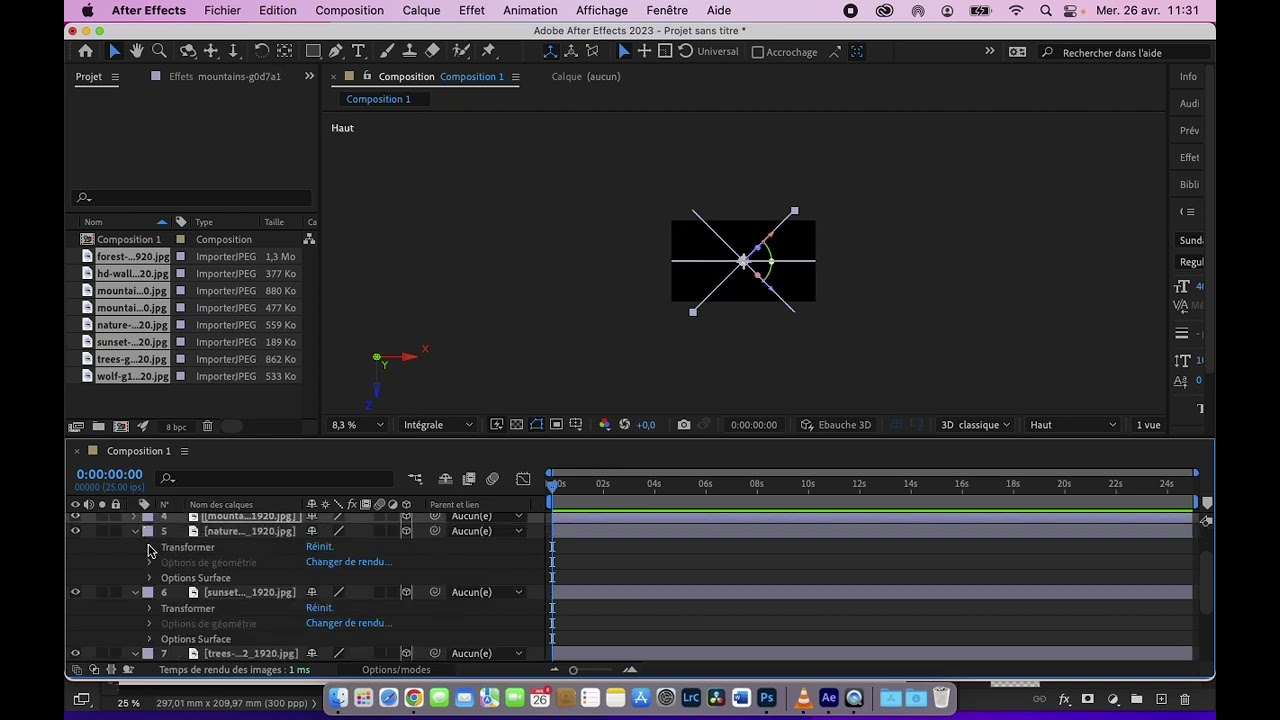Select the Zoom magnifier tool
This screenshot has width=1280, height=720.
coord(160,51)
